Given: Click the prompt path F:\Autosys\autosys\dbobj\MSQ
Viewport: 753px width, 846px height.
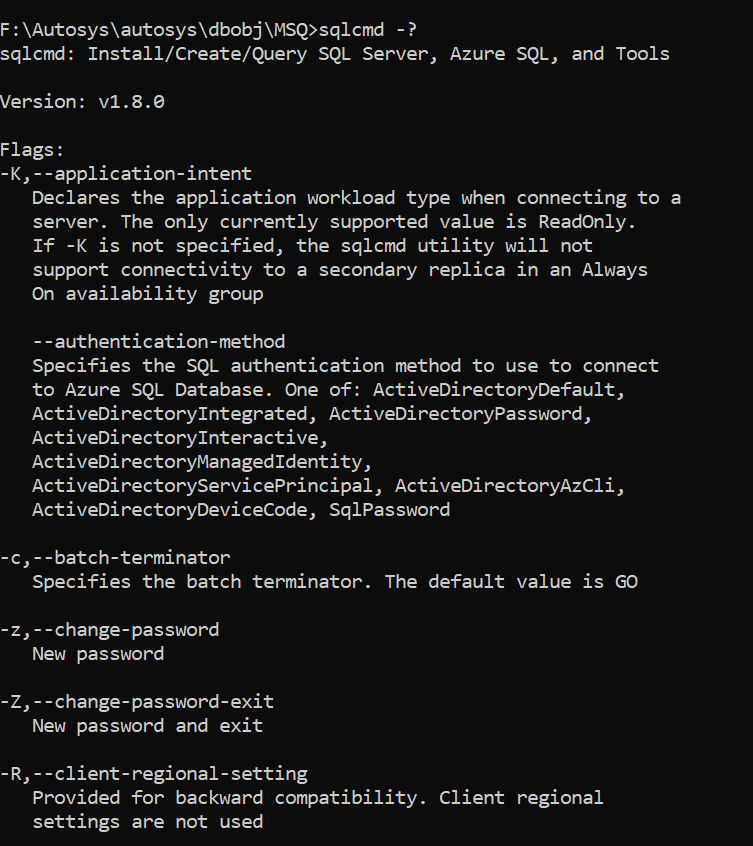Looking at the screenshot, I should click(154, 29).
